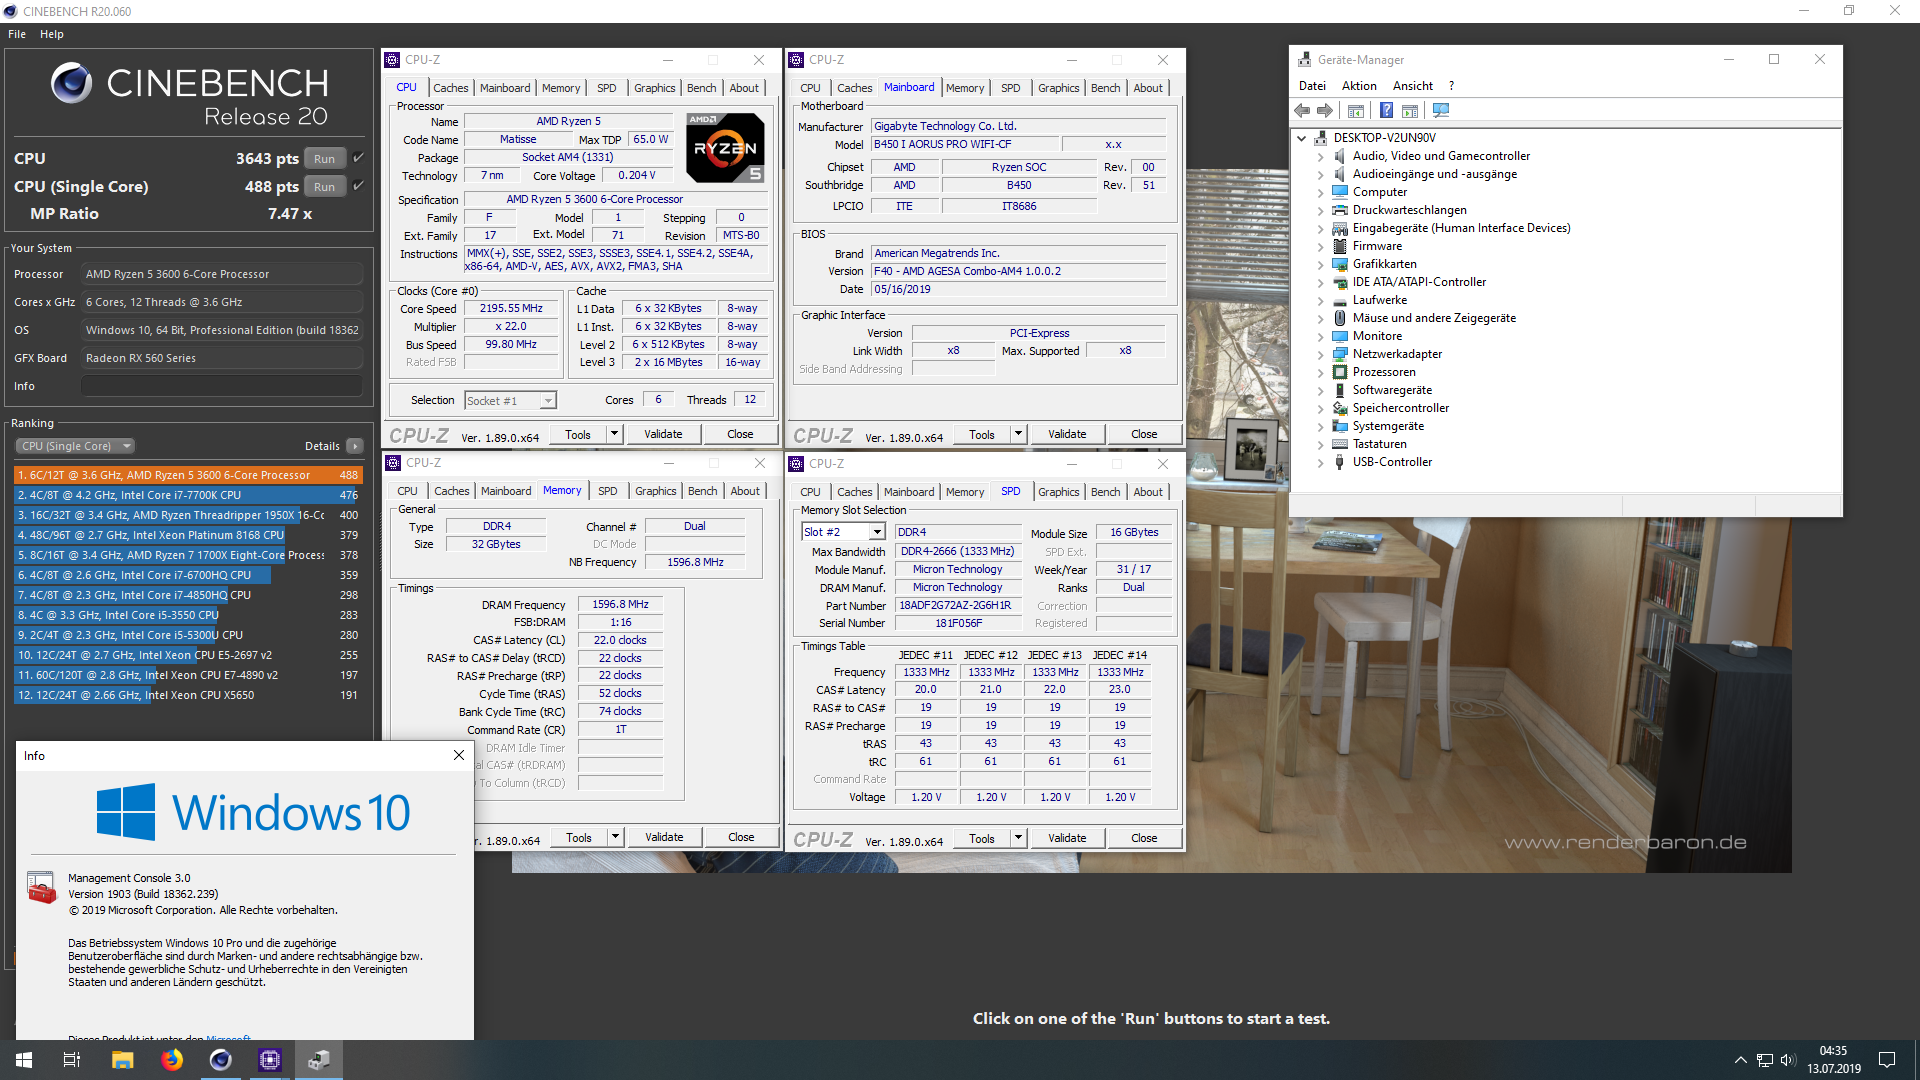Expand the Grafikkarten tree node
The image size is (1920, 1080).
click(x=1320, y=264)
